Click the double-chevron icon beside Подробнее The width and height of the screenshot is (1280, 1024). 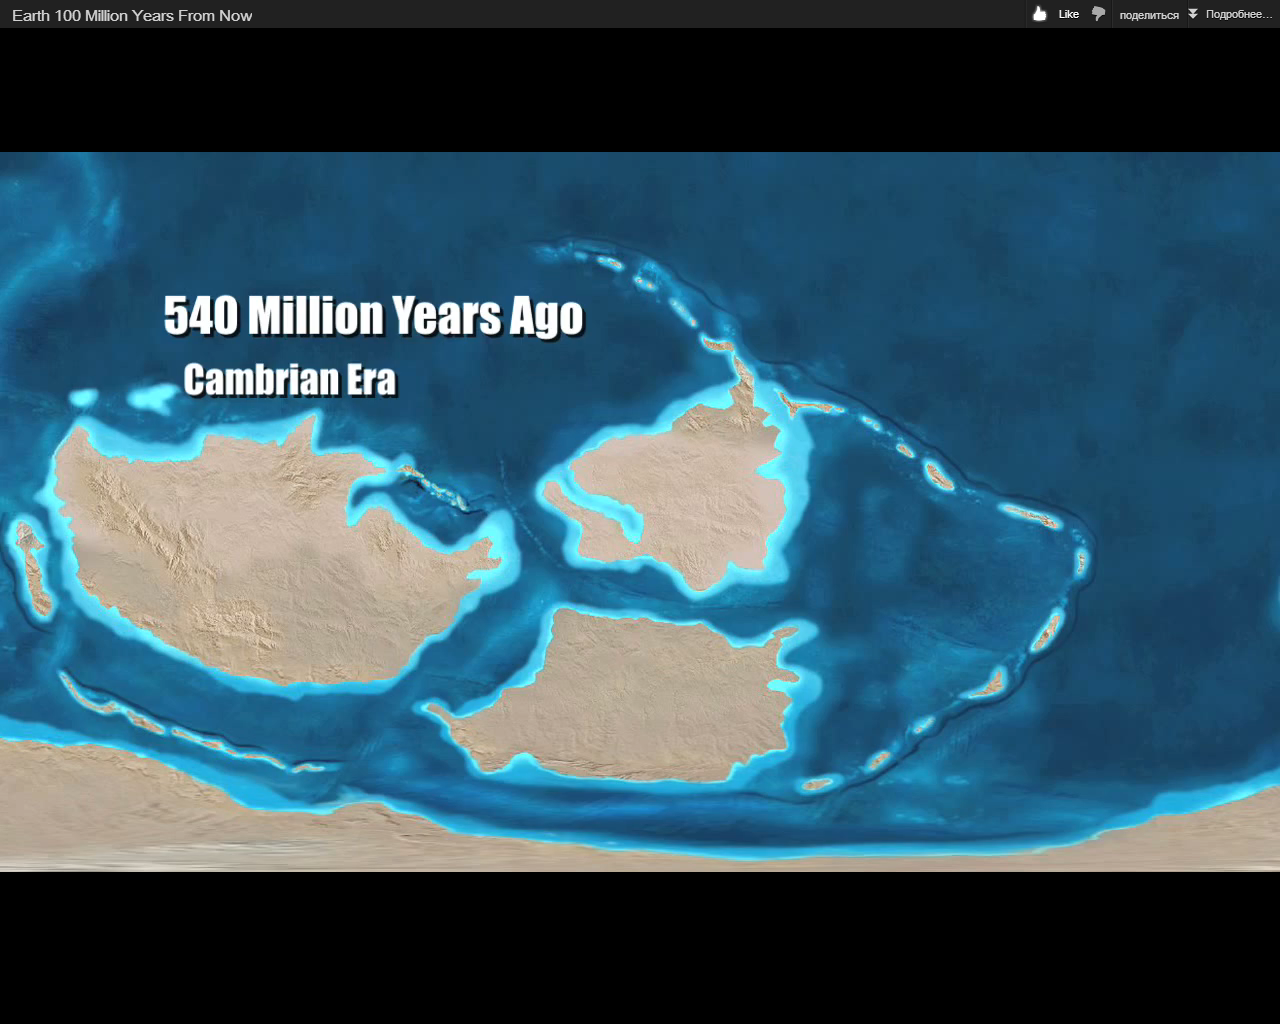point(1193,14)
